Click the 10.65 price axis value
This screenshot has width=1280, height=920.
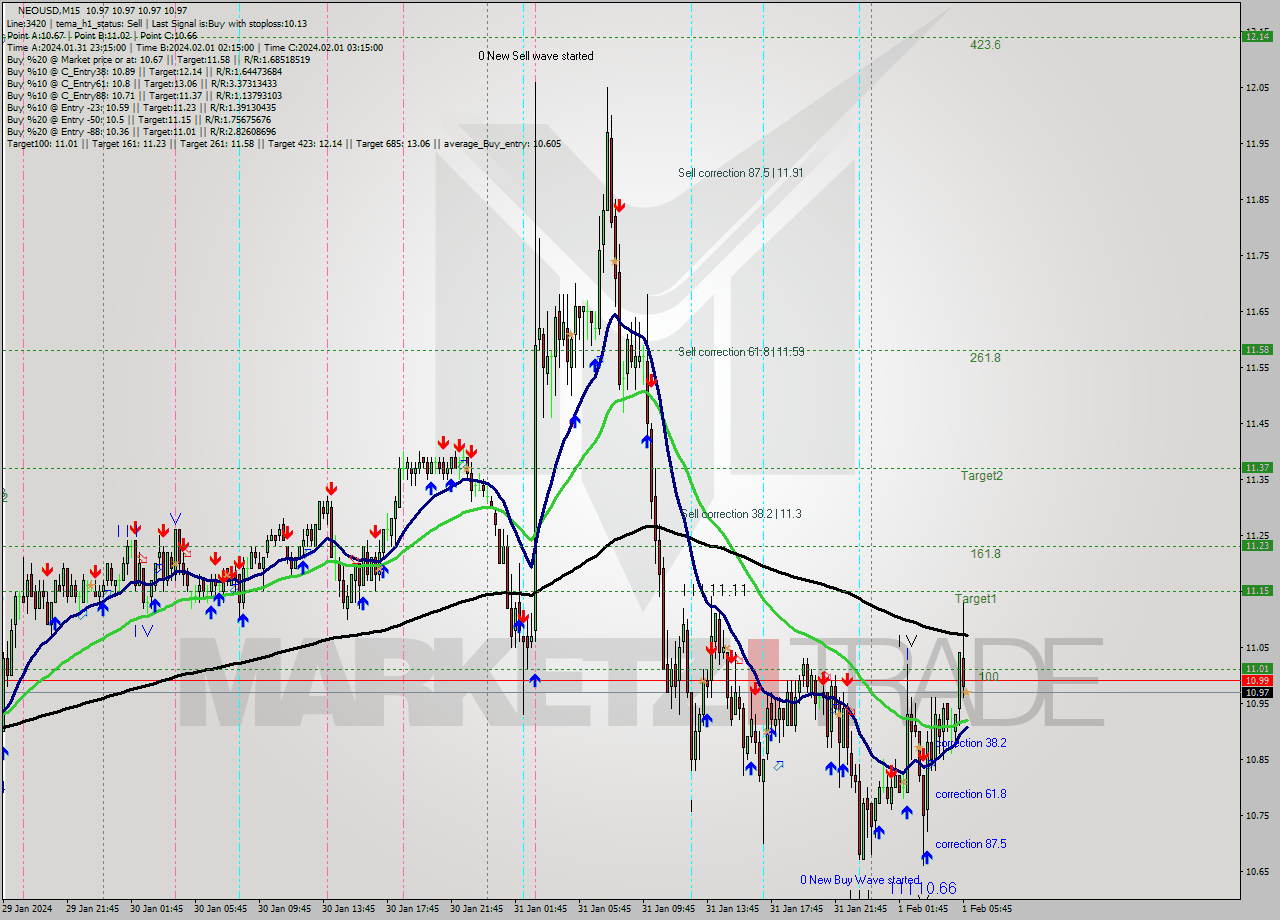(1257, 871)
